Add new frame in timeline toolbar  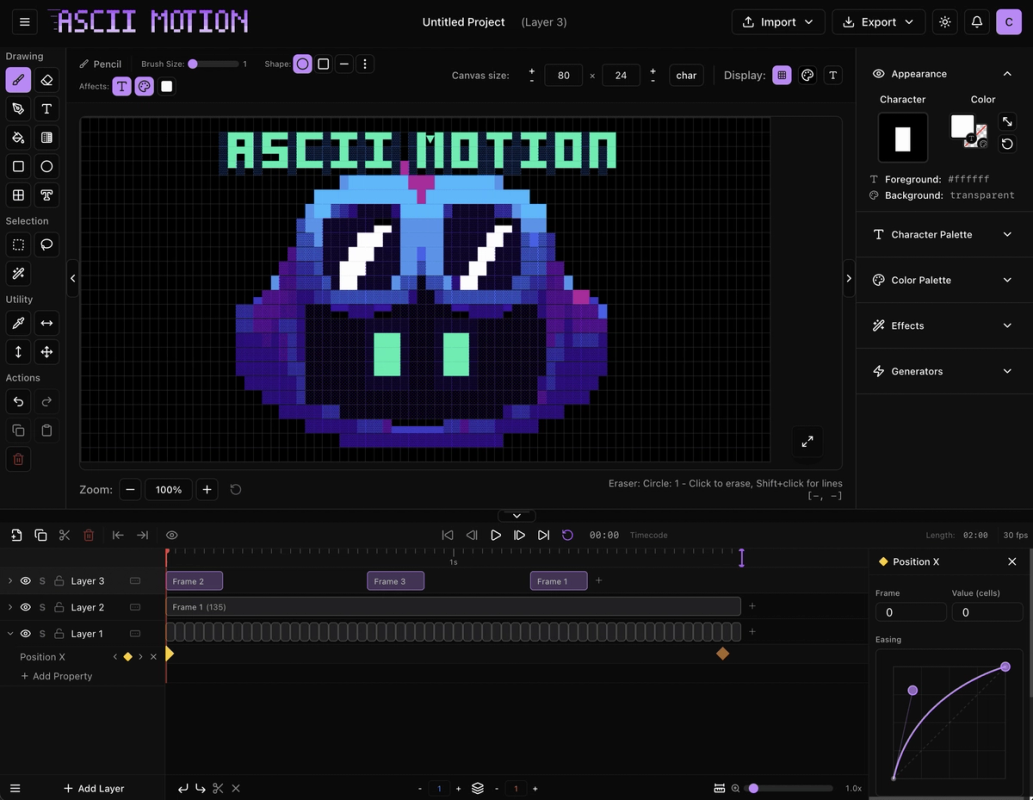click(16, 535)
